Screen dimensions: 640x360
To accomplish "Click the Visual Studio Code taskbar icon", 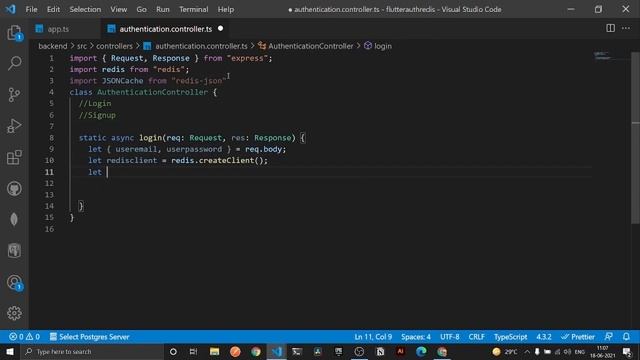I will 277,351.
